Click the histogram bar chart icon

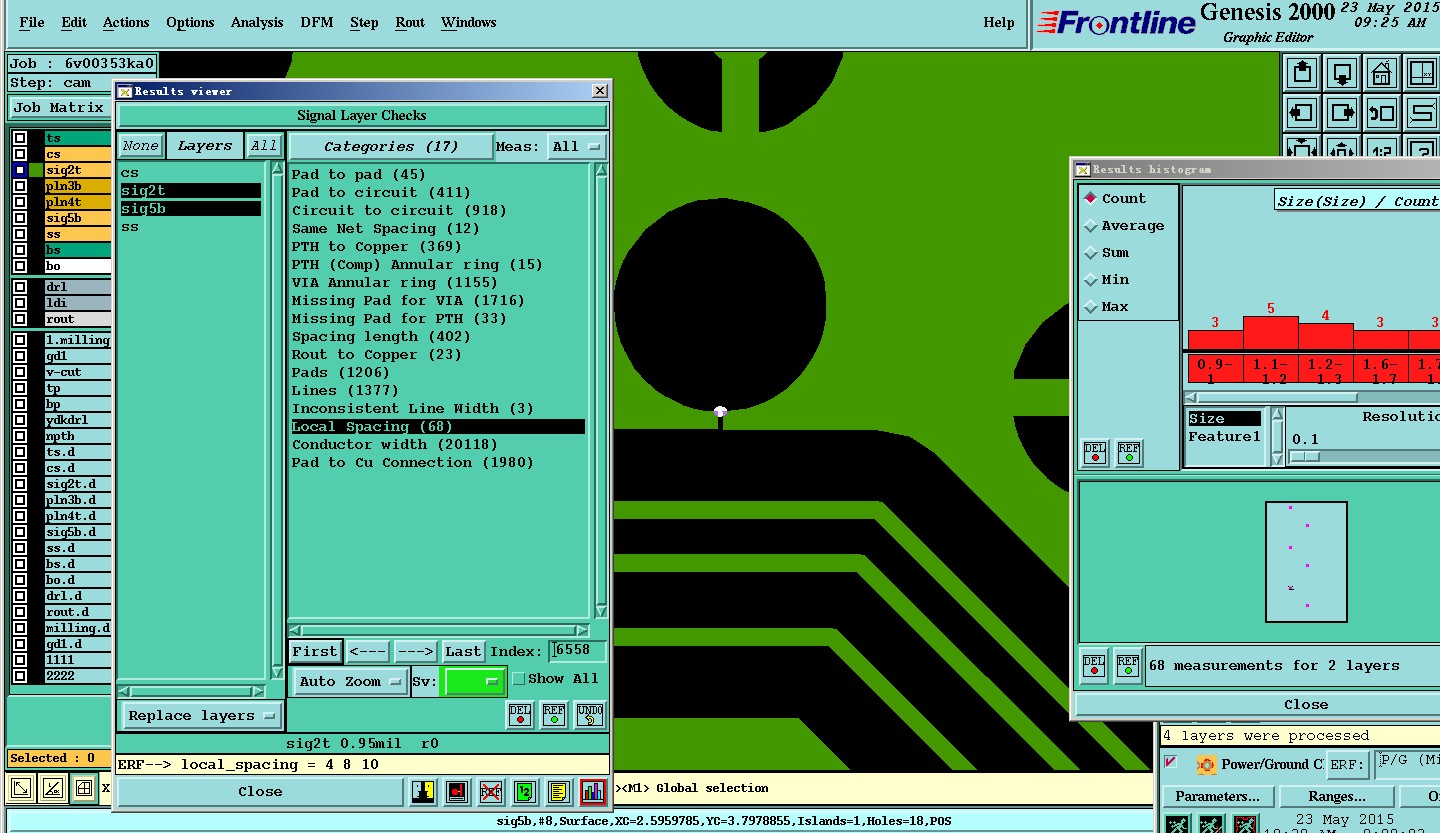[x=593, y=792]
